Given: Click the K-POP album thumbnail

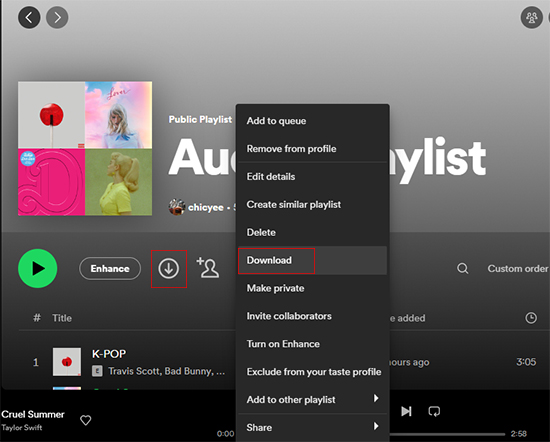Looking at the screenshot, I should coord(67,362).
